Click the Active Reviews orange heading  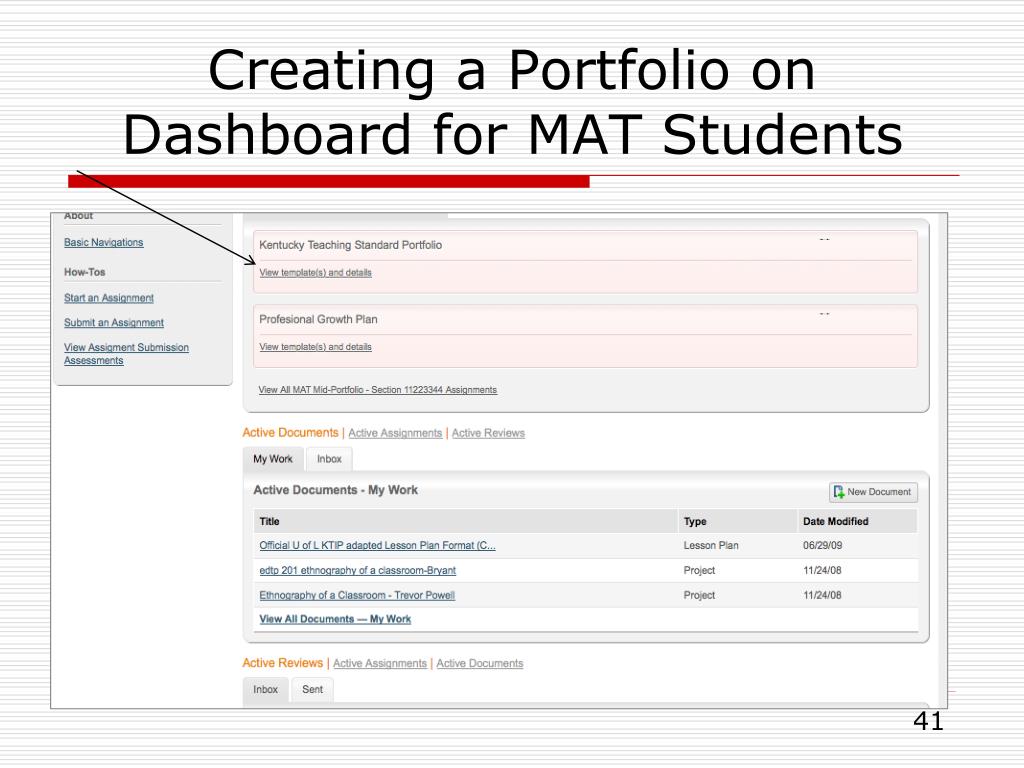point(282,663)
